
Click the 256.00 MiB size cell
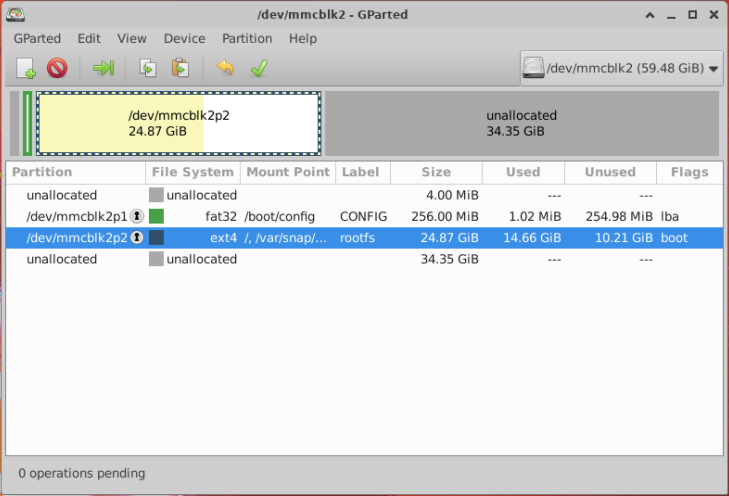click(x=444, y=217)
